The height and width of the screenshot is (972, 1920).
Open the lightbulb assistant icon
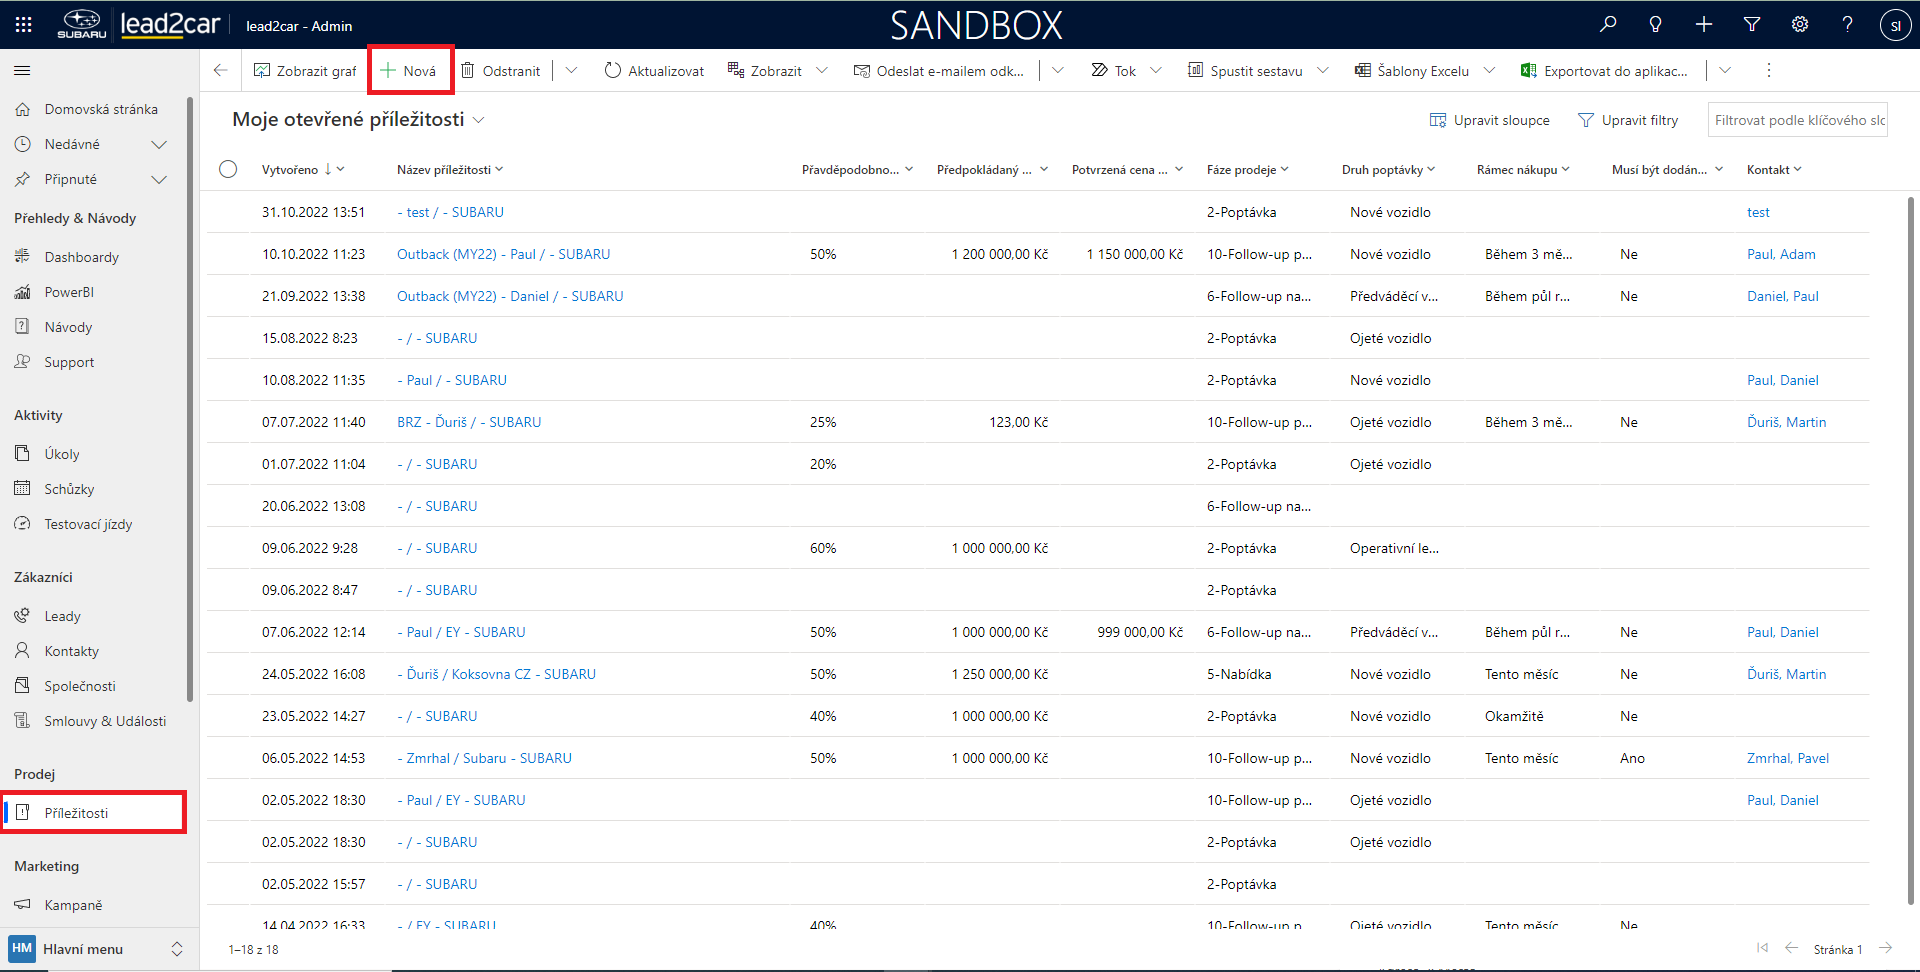click(1655, 25)
